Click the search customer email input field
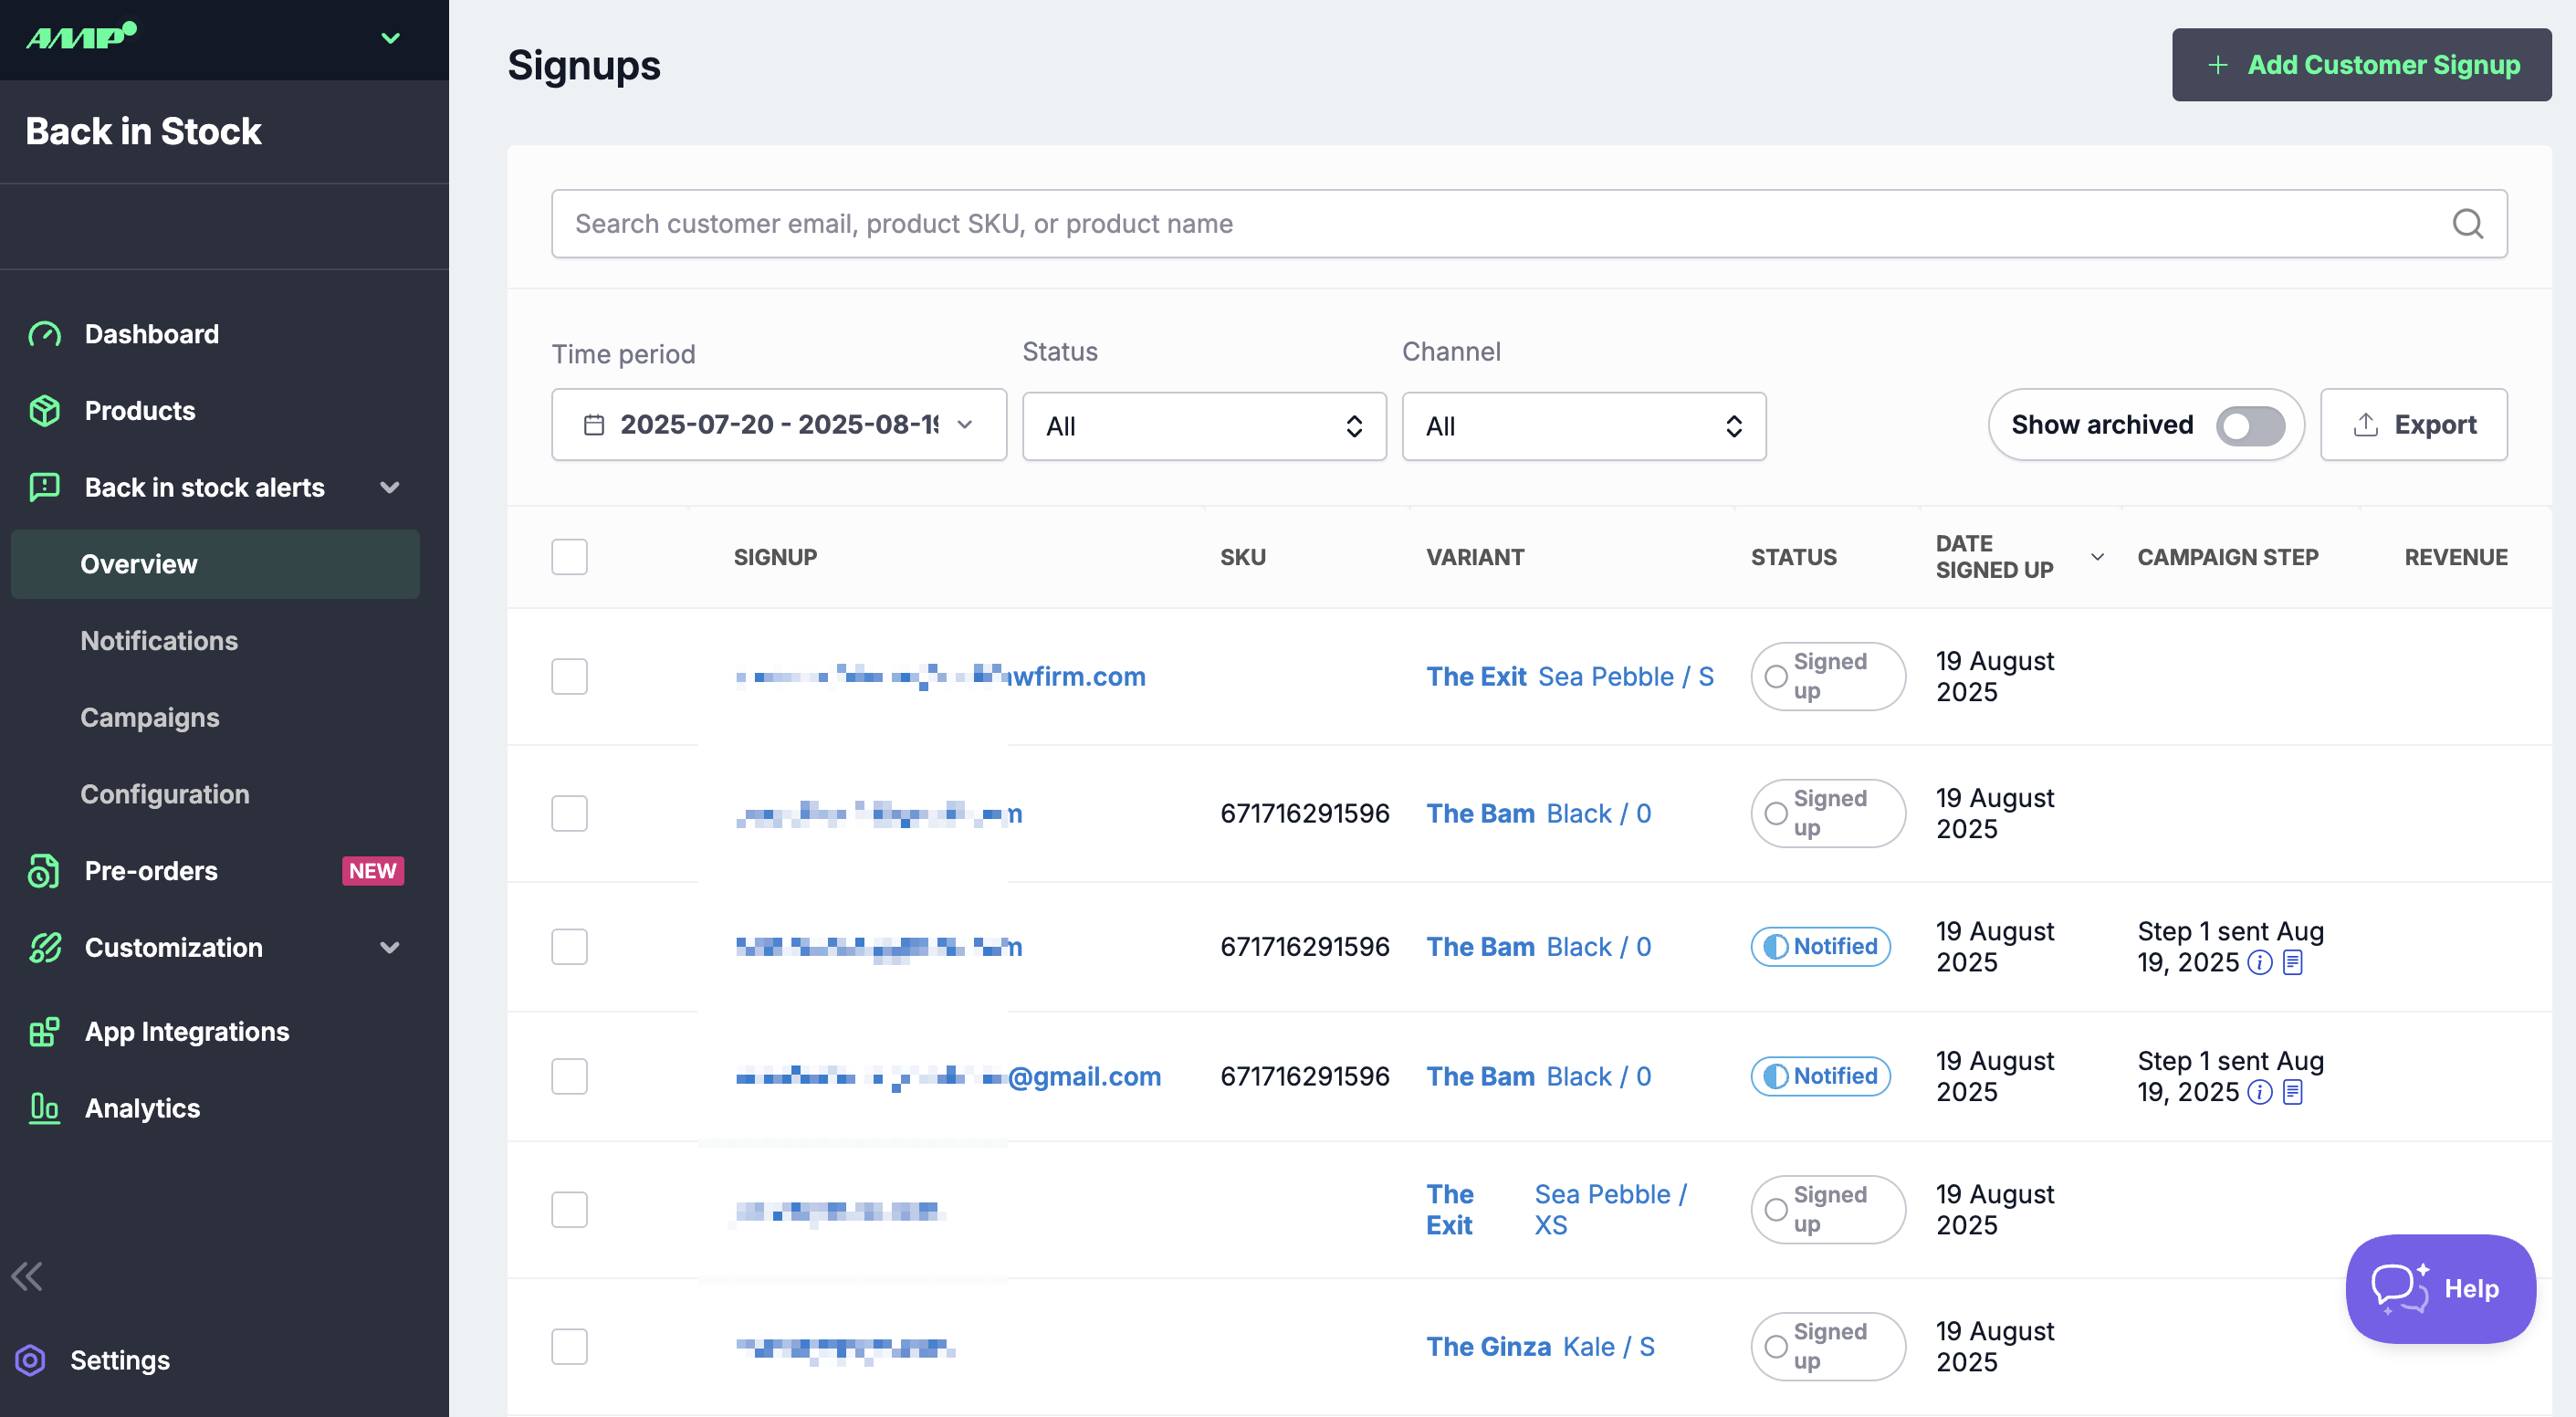The height and width of the screenshot is (1417, 2576). [1529, 224]
